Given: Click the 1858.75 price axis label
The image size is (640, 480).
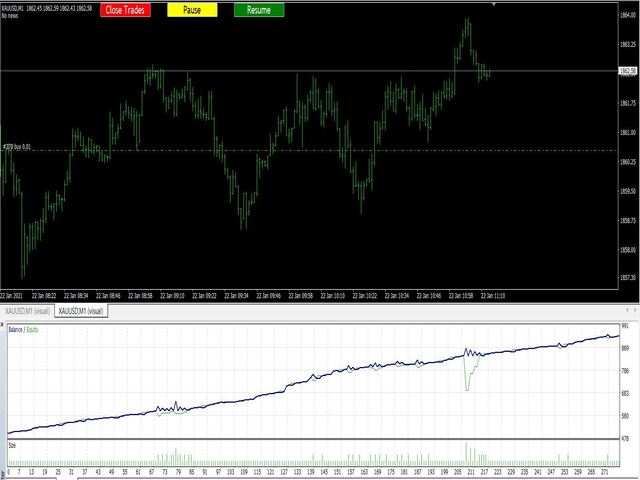Looking at the screenshot, I should pyautogui.click(x=628, y=221).
